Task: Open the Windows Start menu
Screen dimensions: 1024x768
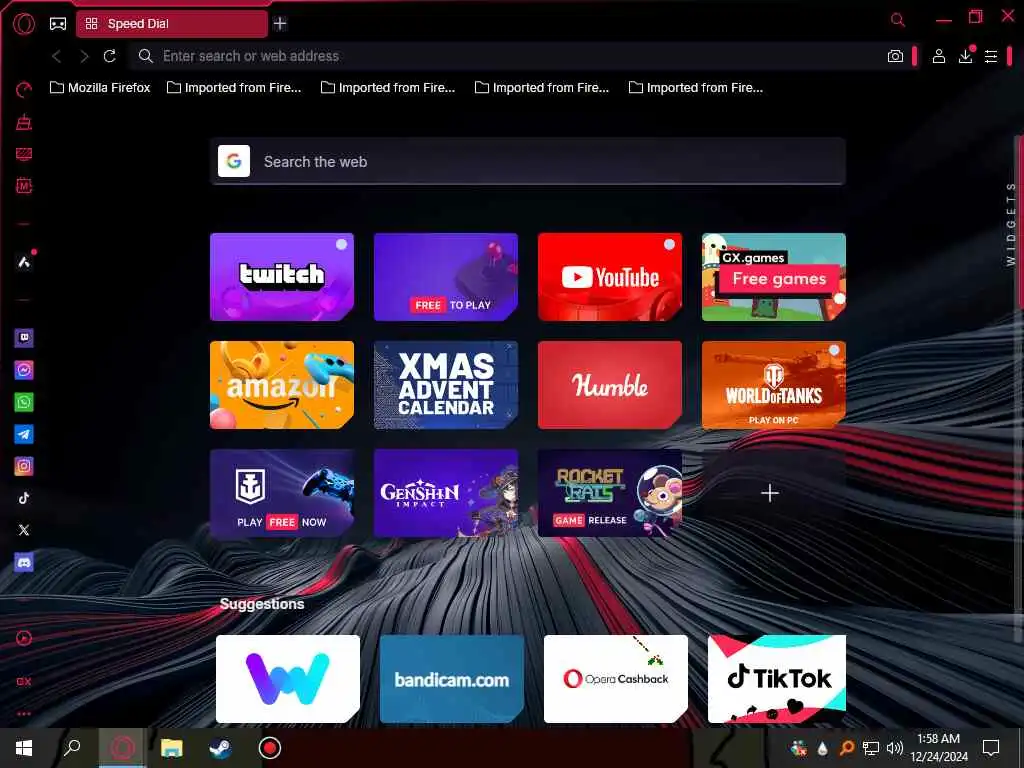Action: point(24,748)
